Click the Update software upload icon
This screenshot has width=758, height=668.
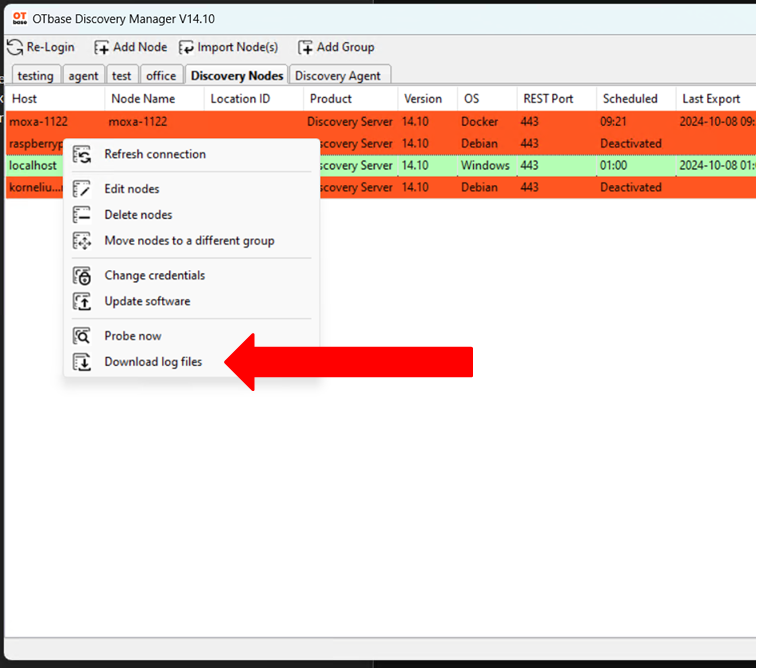coord(82,302)
